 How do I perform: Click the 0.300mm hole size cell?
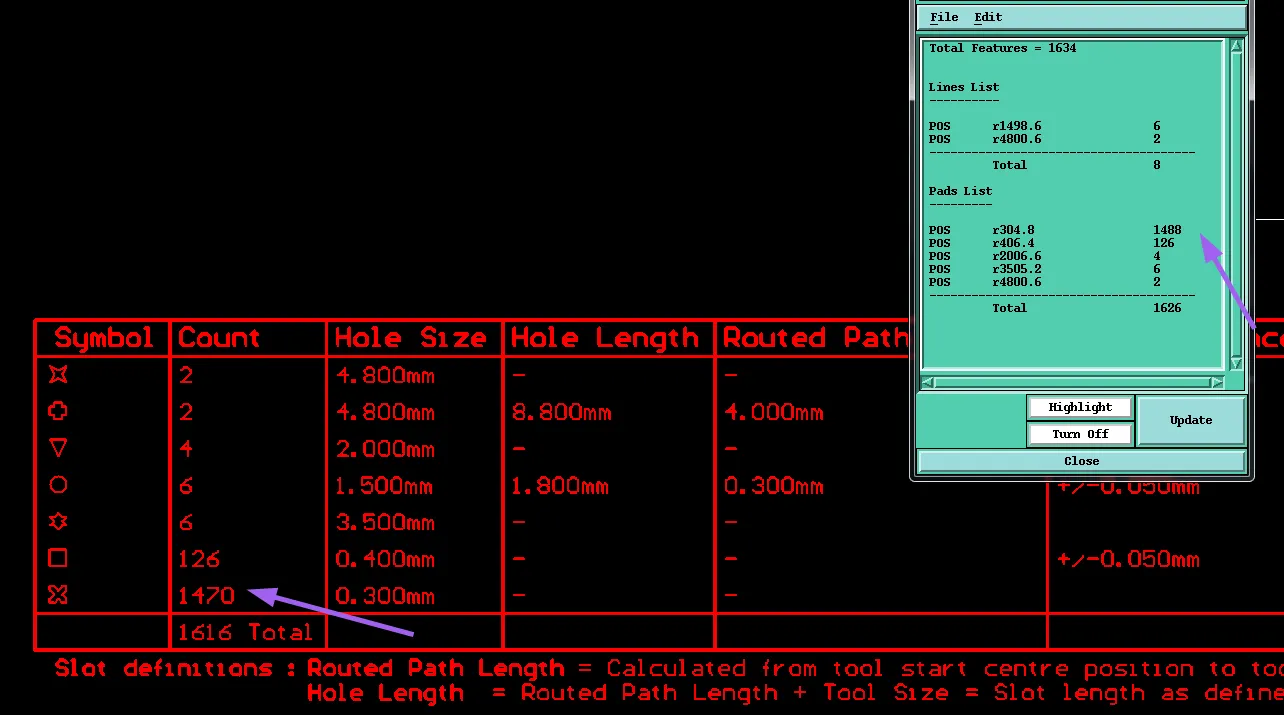pyautogui.click(x=385, y=596)
